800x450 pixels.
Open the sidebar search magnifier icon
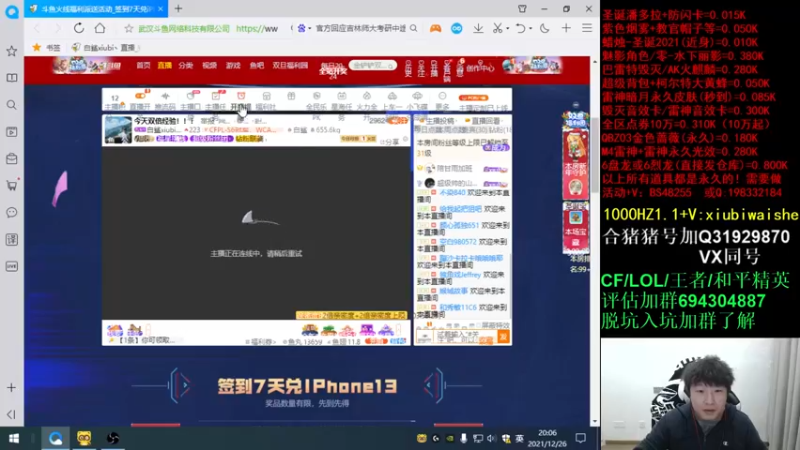tap(11, 105)
